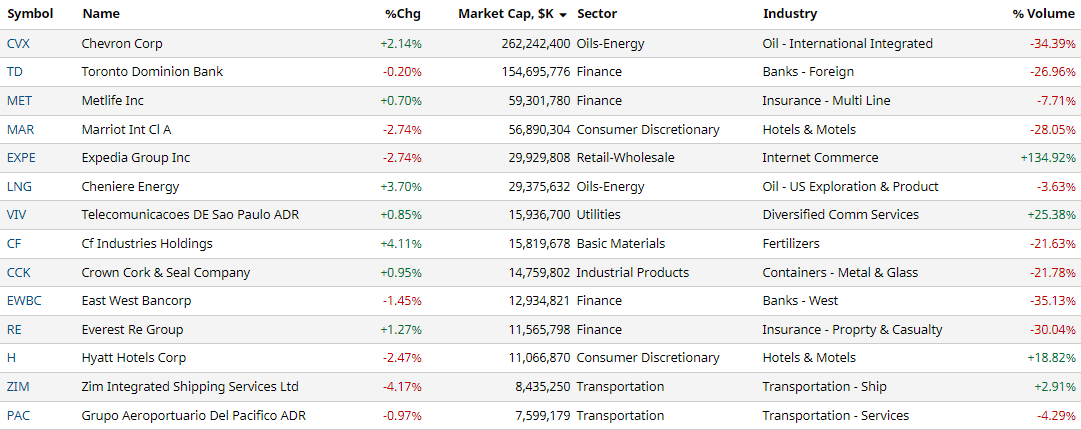The width and height of the screenshot is (1081, 430).
Task: Open the ZIM symbol link
Action: pyautogui.click(x=18, y=387)
